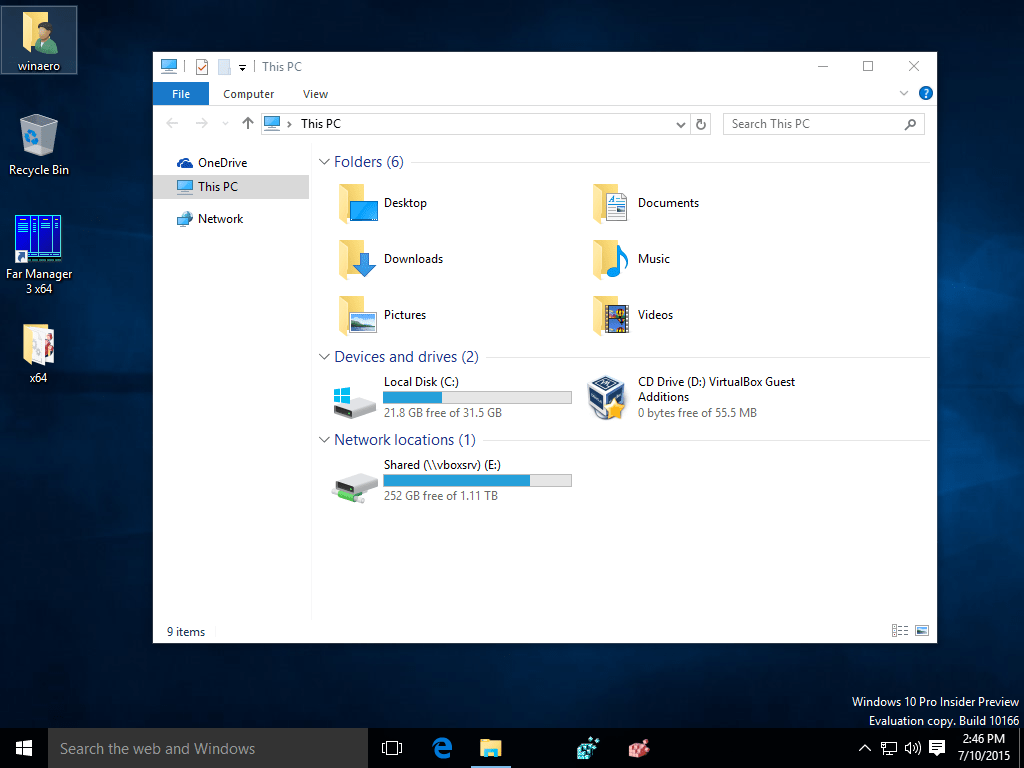
Task: Collapse the Devices and drives section
Action: tap(324, 356)
